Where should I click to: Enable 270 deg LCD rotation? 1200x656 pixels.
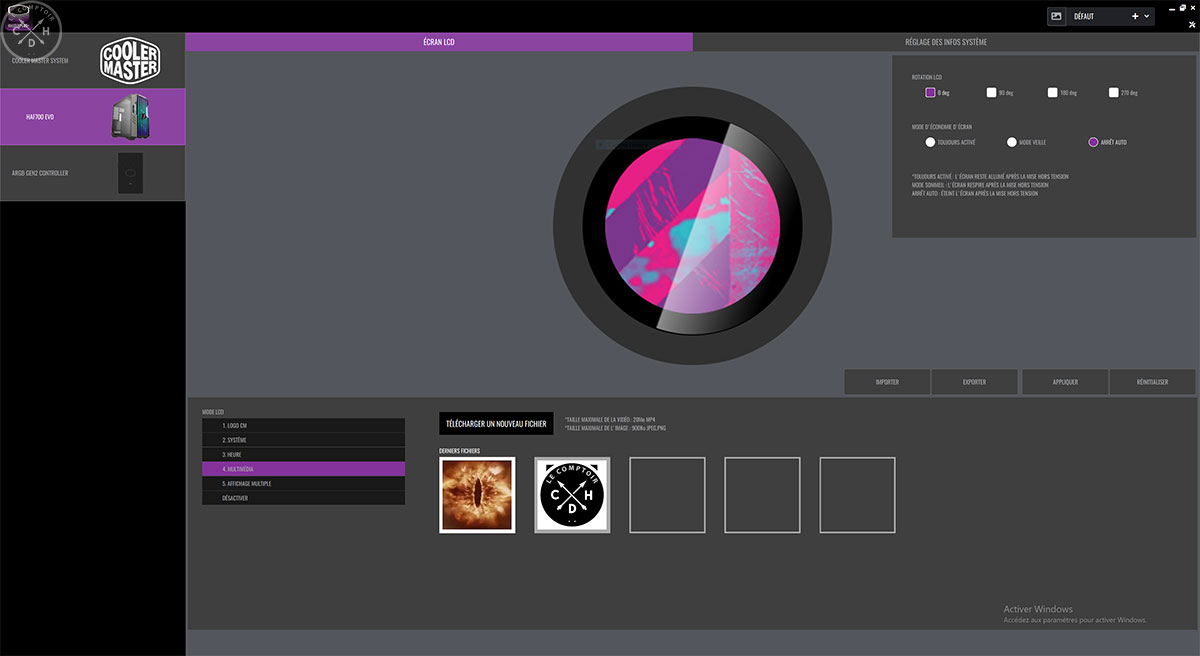point(1114,92)
